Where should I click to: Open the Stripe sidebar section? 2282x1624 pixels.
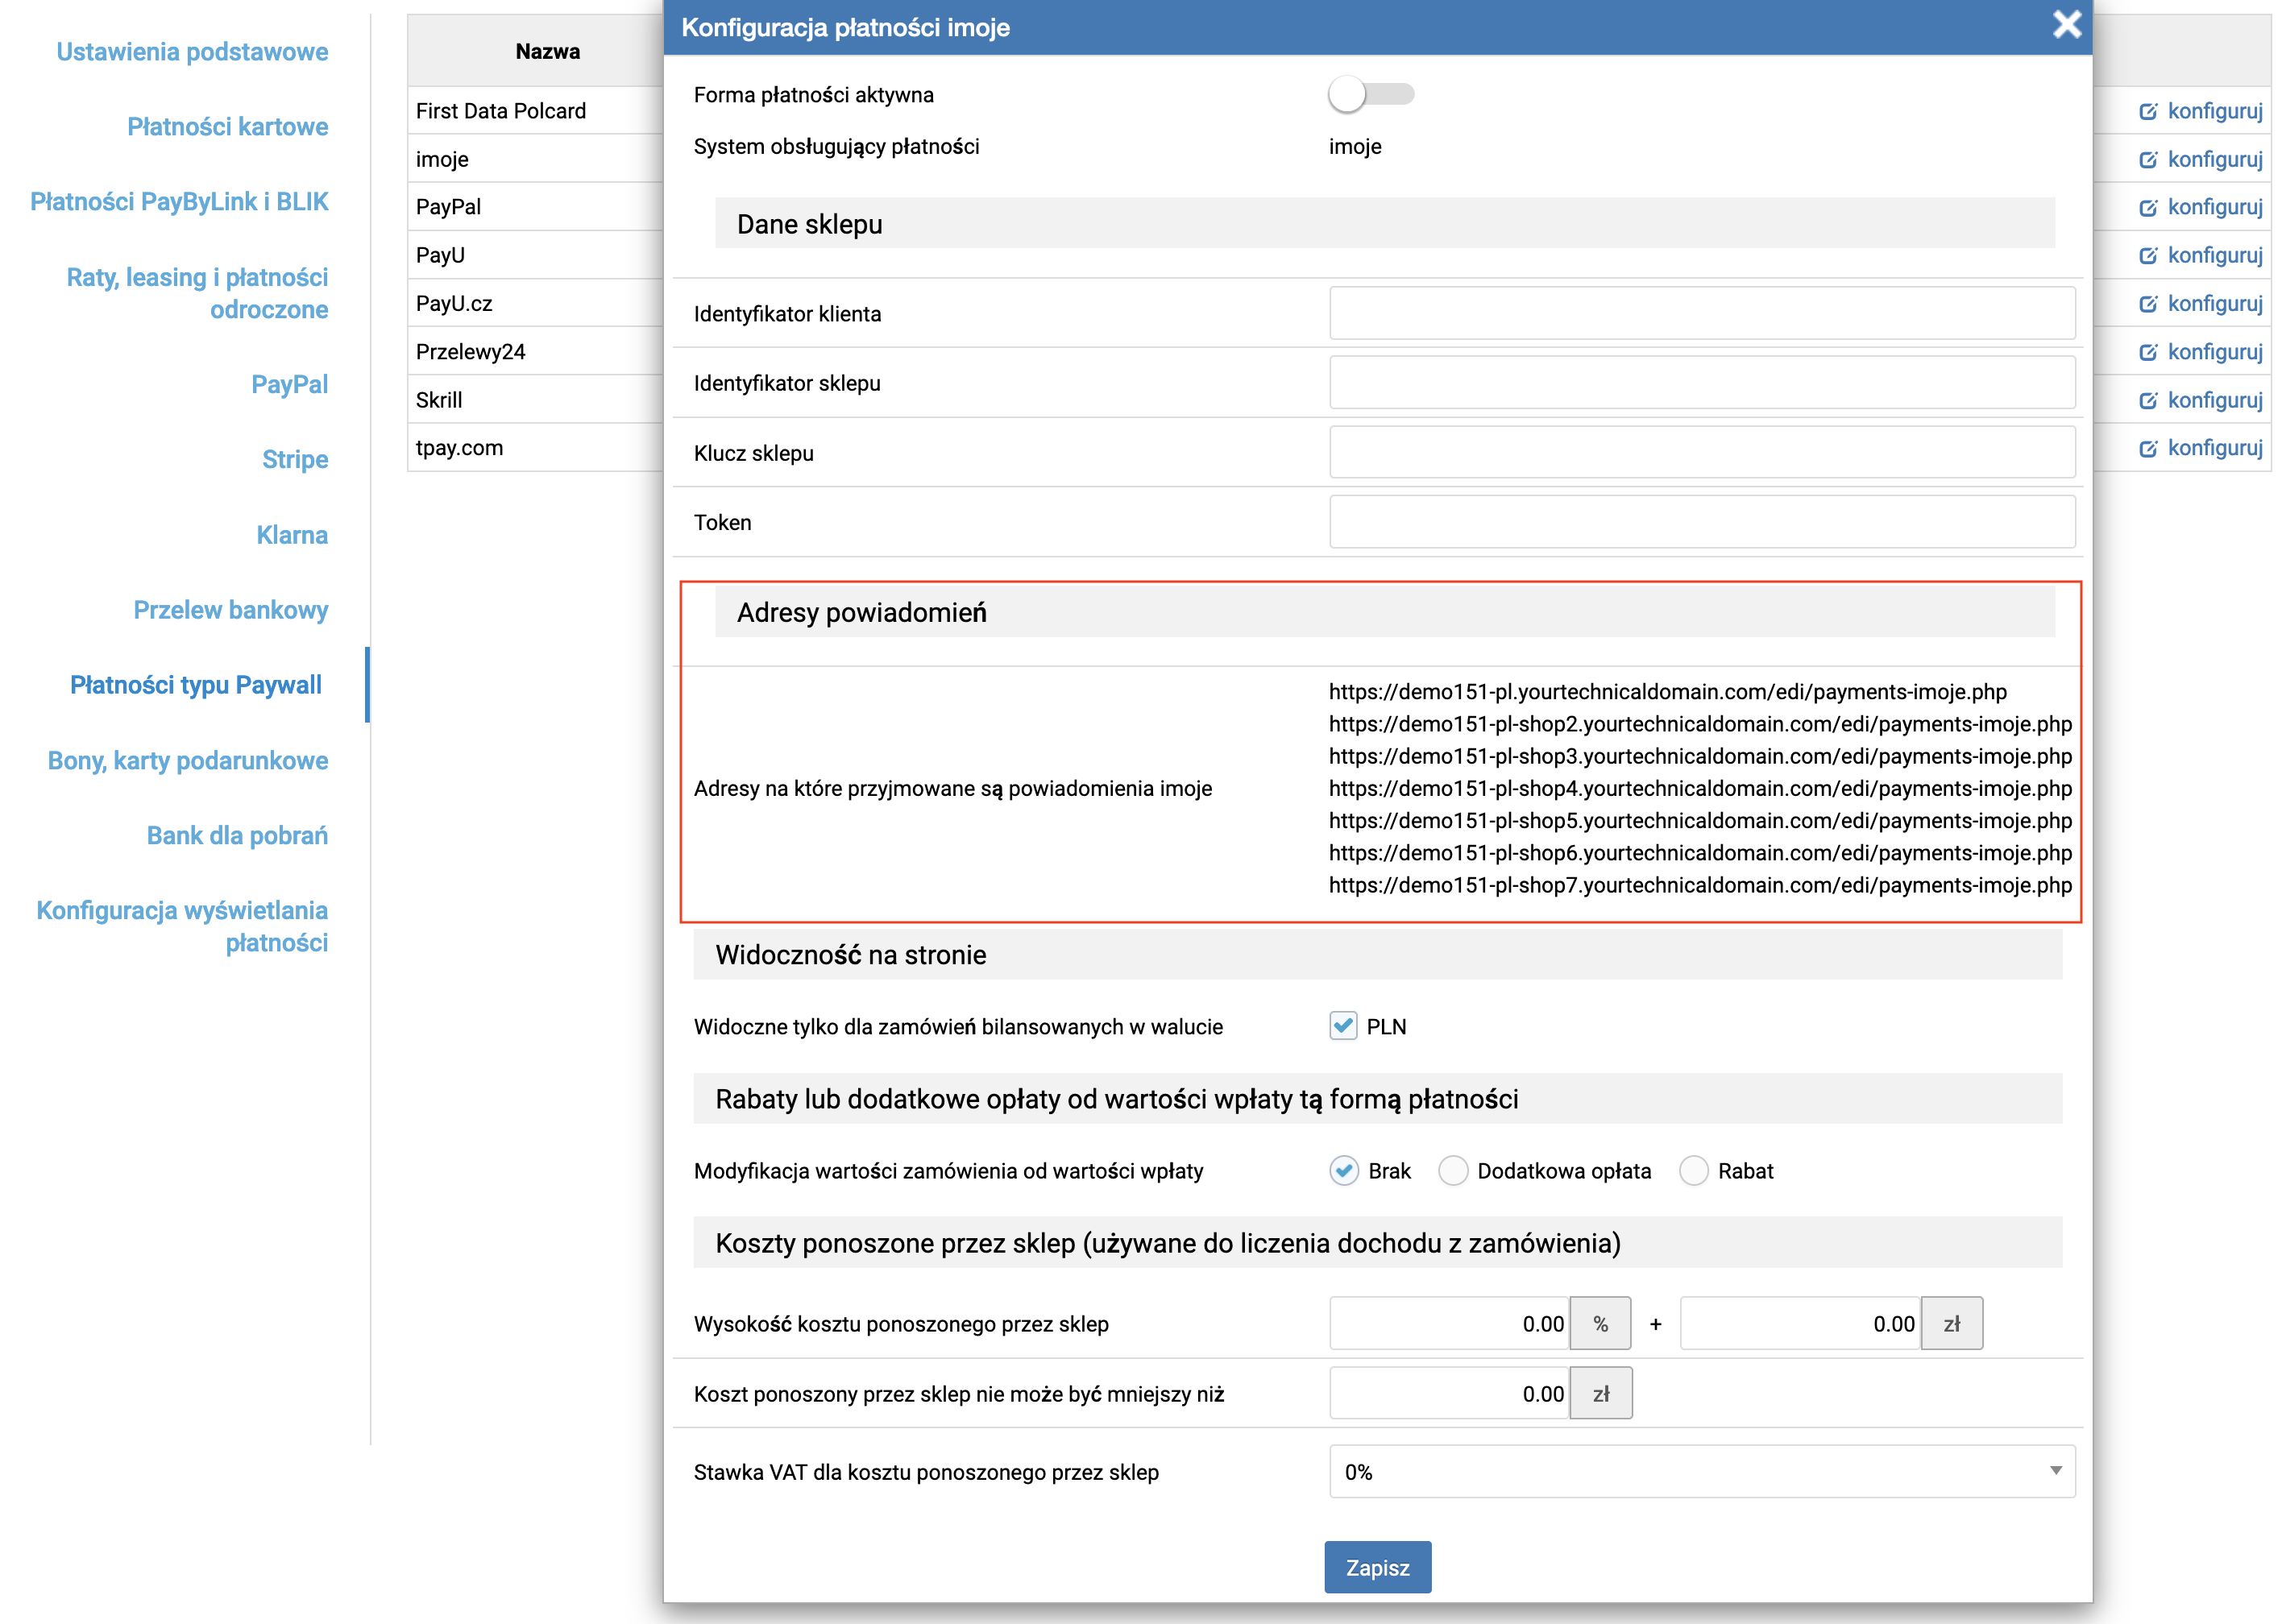click(295, 460)
